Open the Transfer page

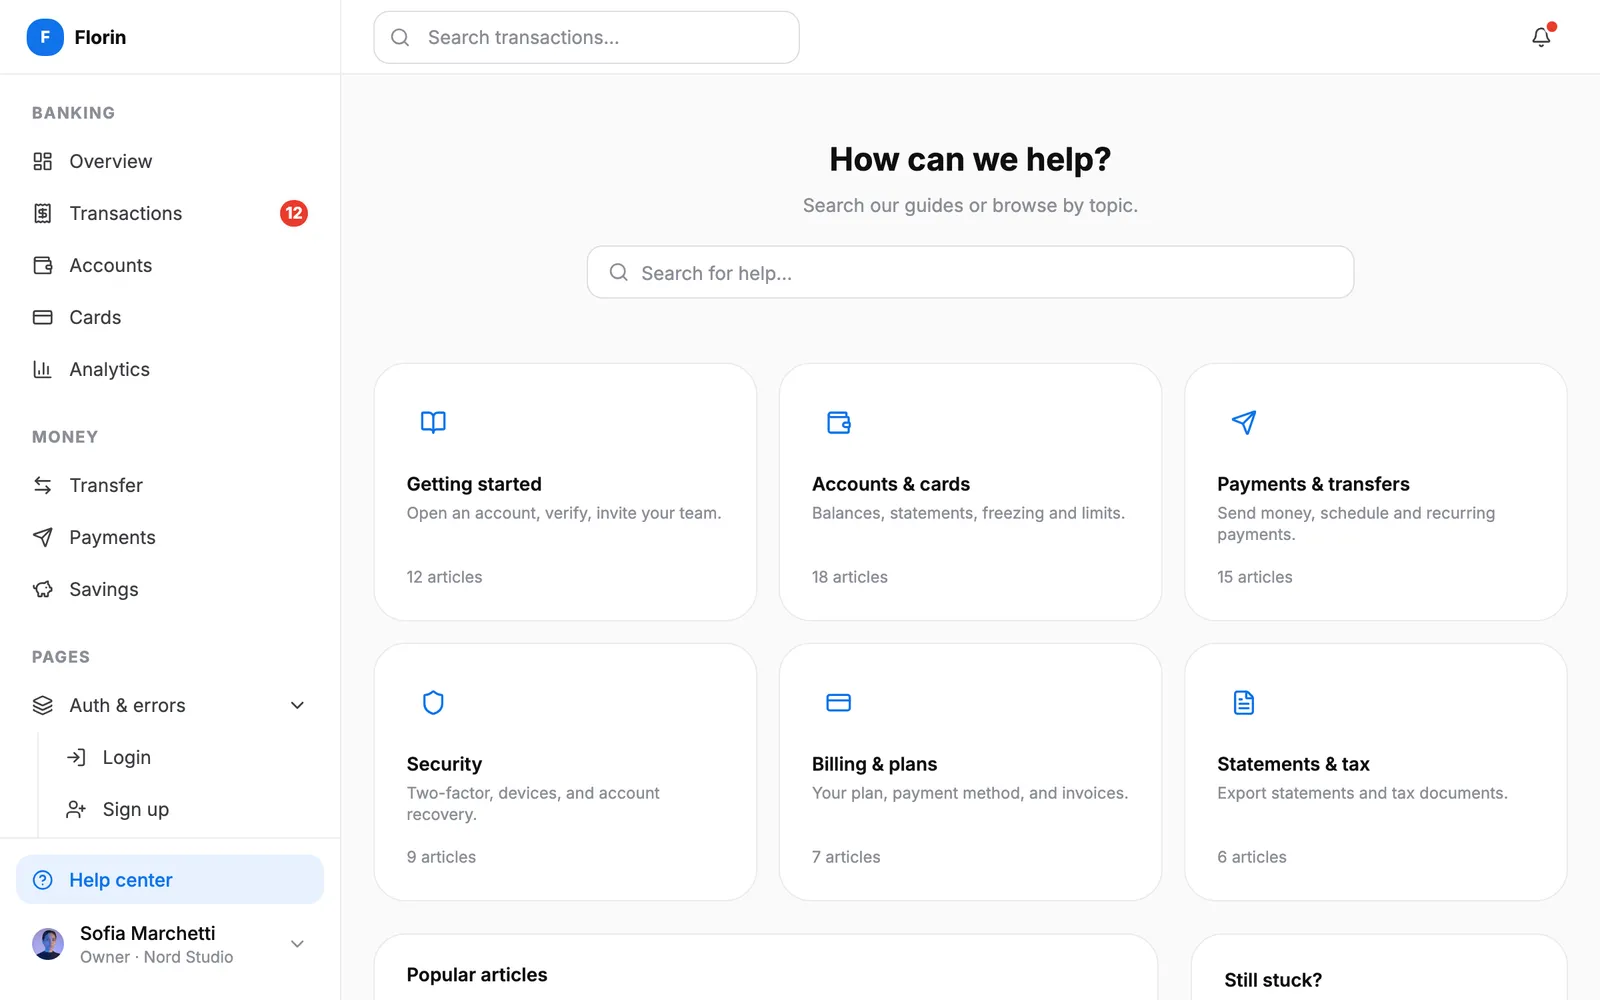(170, 485)
